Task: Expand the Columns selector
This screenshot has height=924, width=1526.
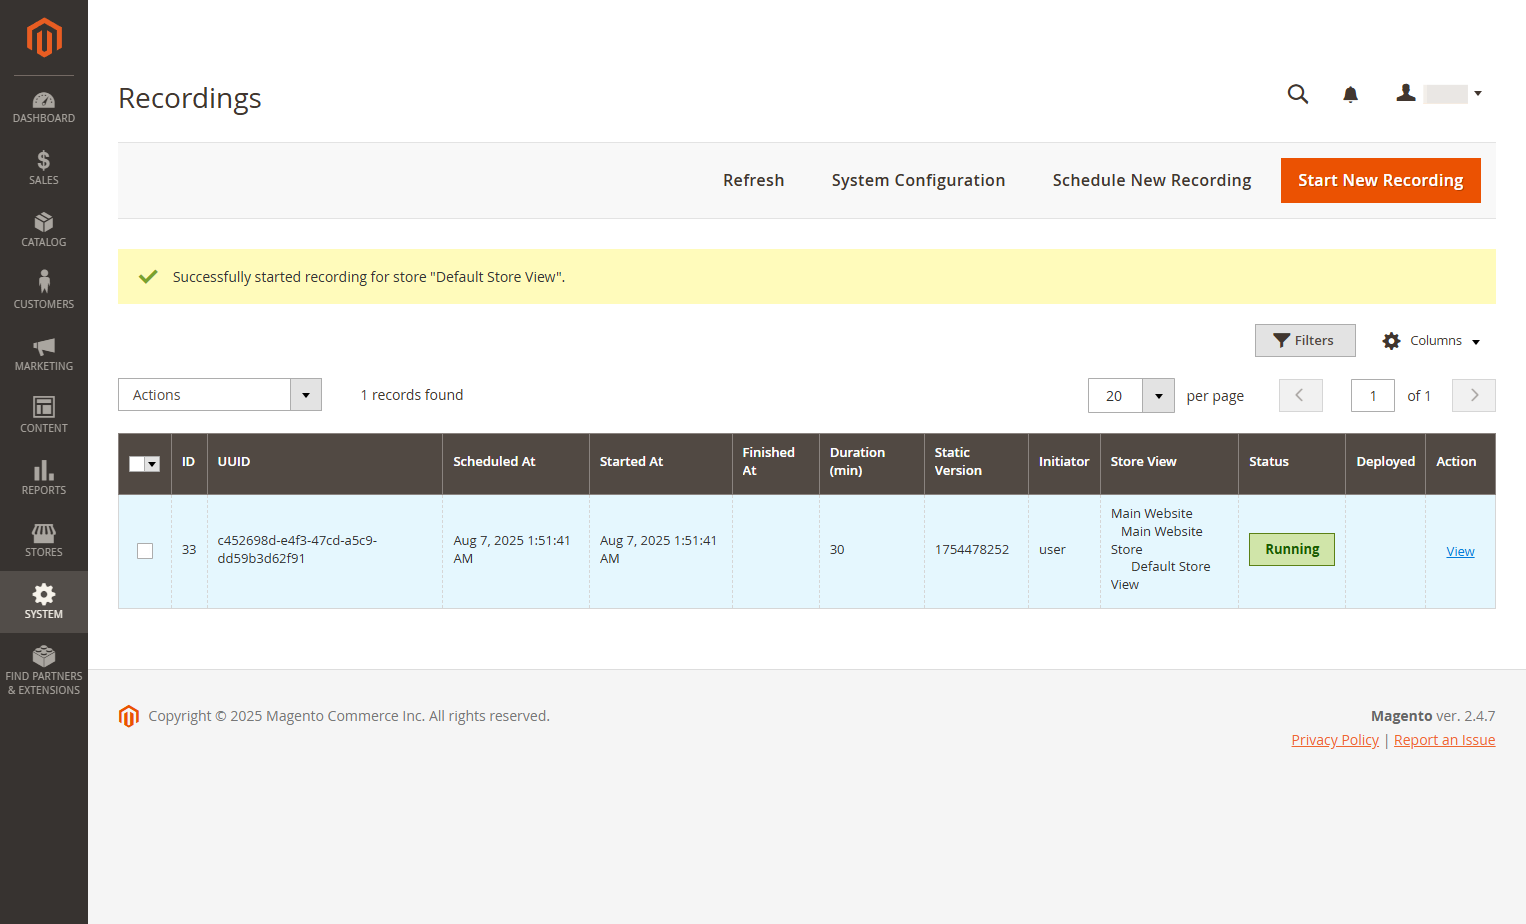Action: [x=1431, y=341]
